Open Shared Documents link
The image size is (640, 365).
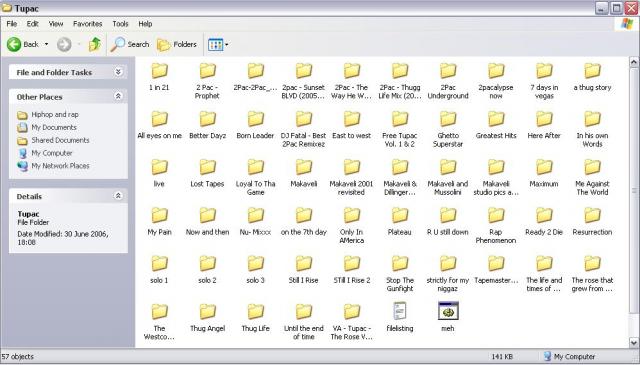(x=60, y=140)
